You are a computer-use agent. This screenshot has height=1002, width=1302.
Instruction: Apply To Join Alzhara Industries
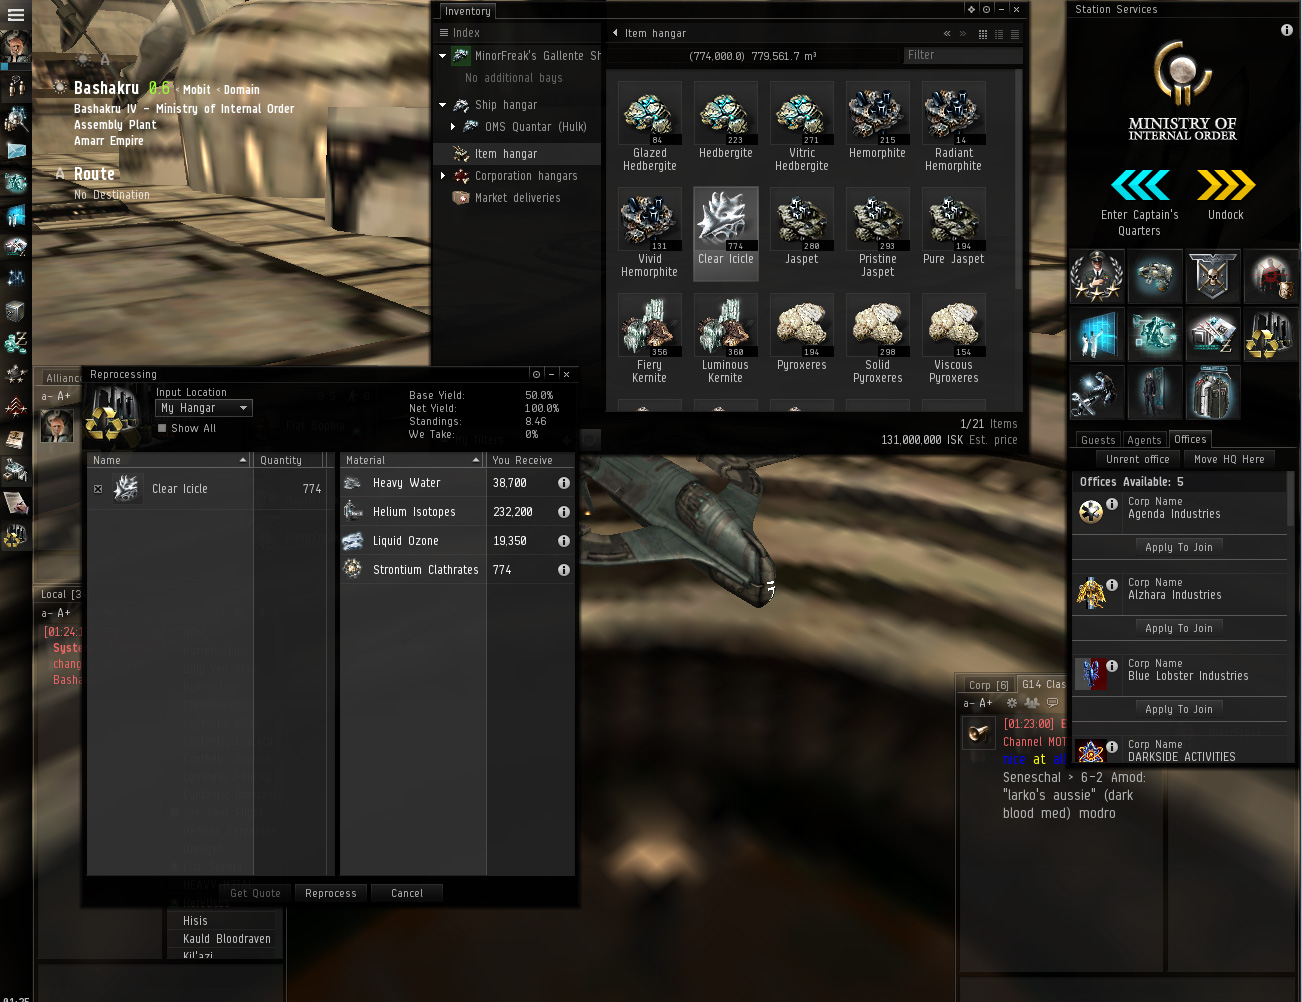coord(1179,628)
